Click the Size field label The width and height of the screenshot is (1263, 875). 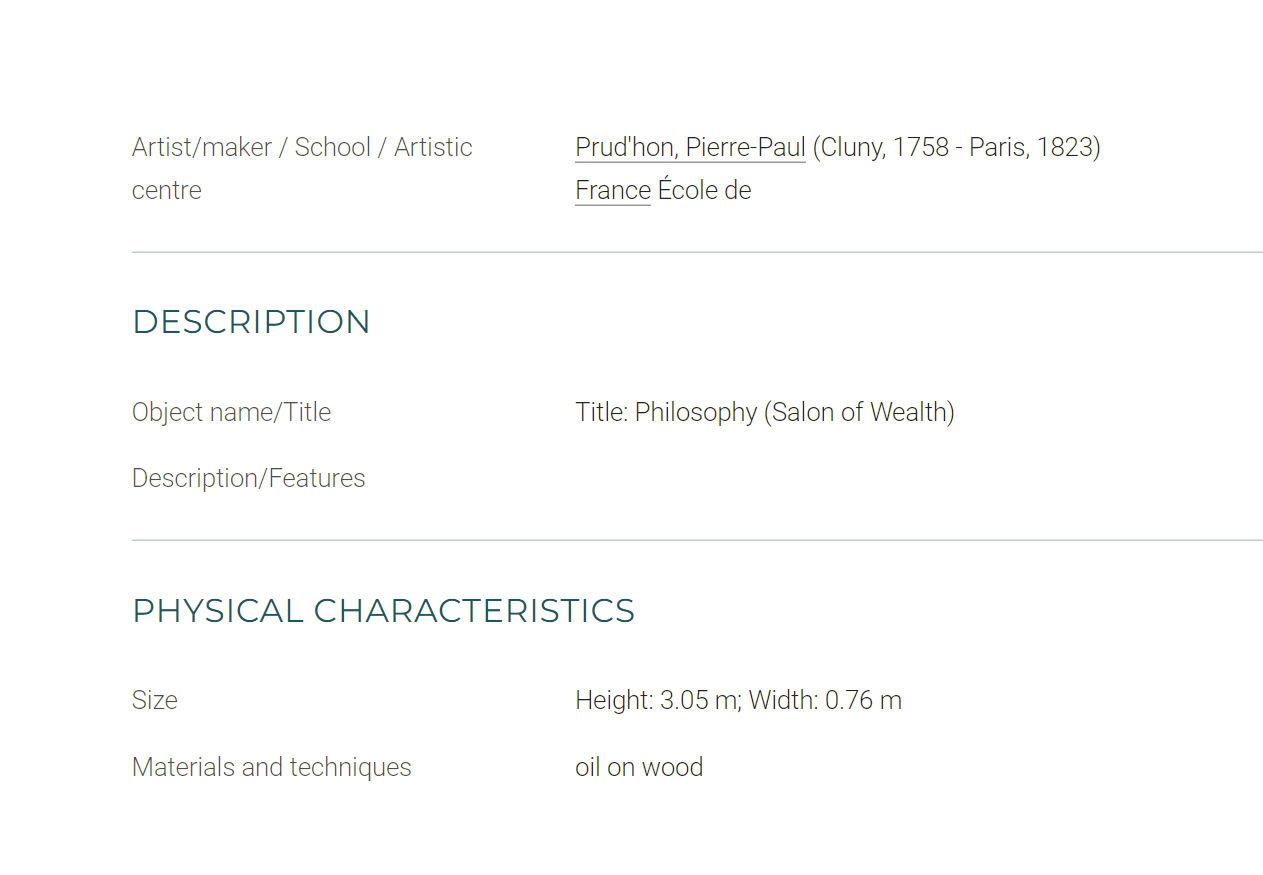click(154, 700)
